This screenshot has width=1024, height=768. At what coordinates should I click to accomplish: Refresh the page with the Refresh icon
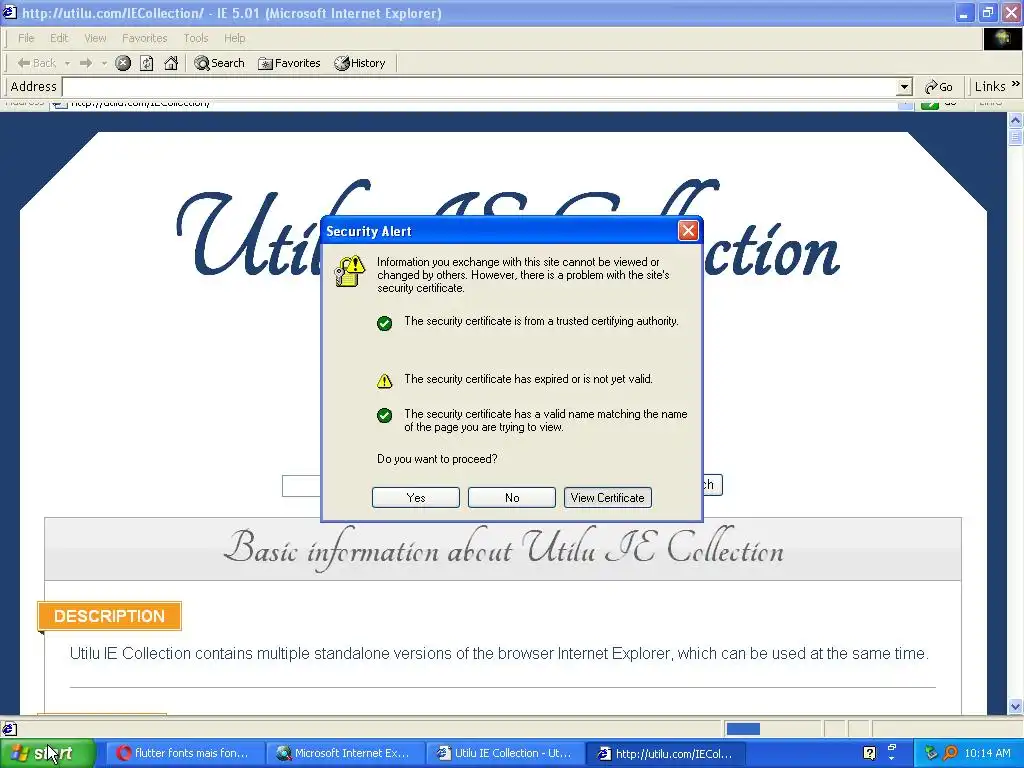pyautogui.click(x=147, y=63)
